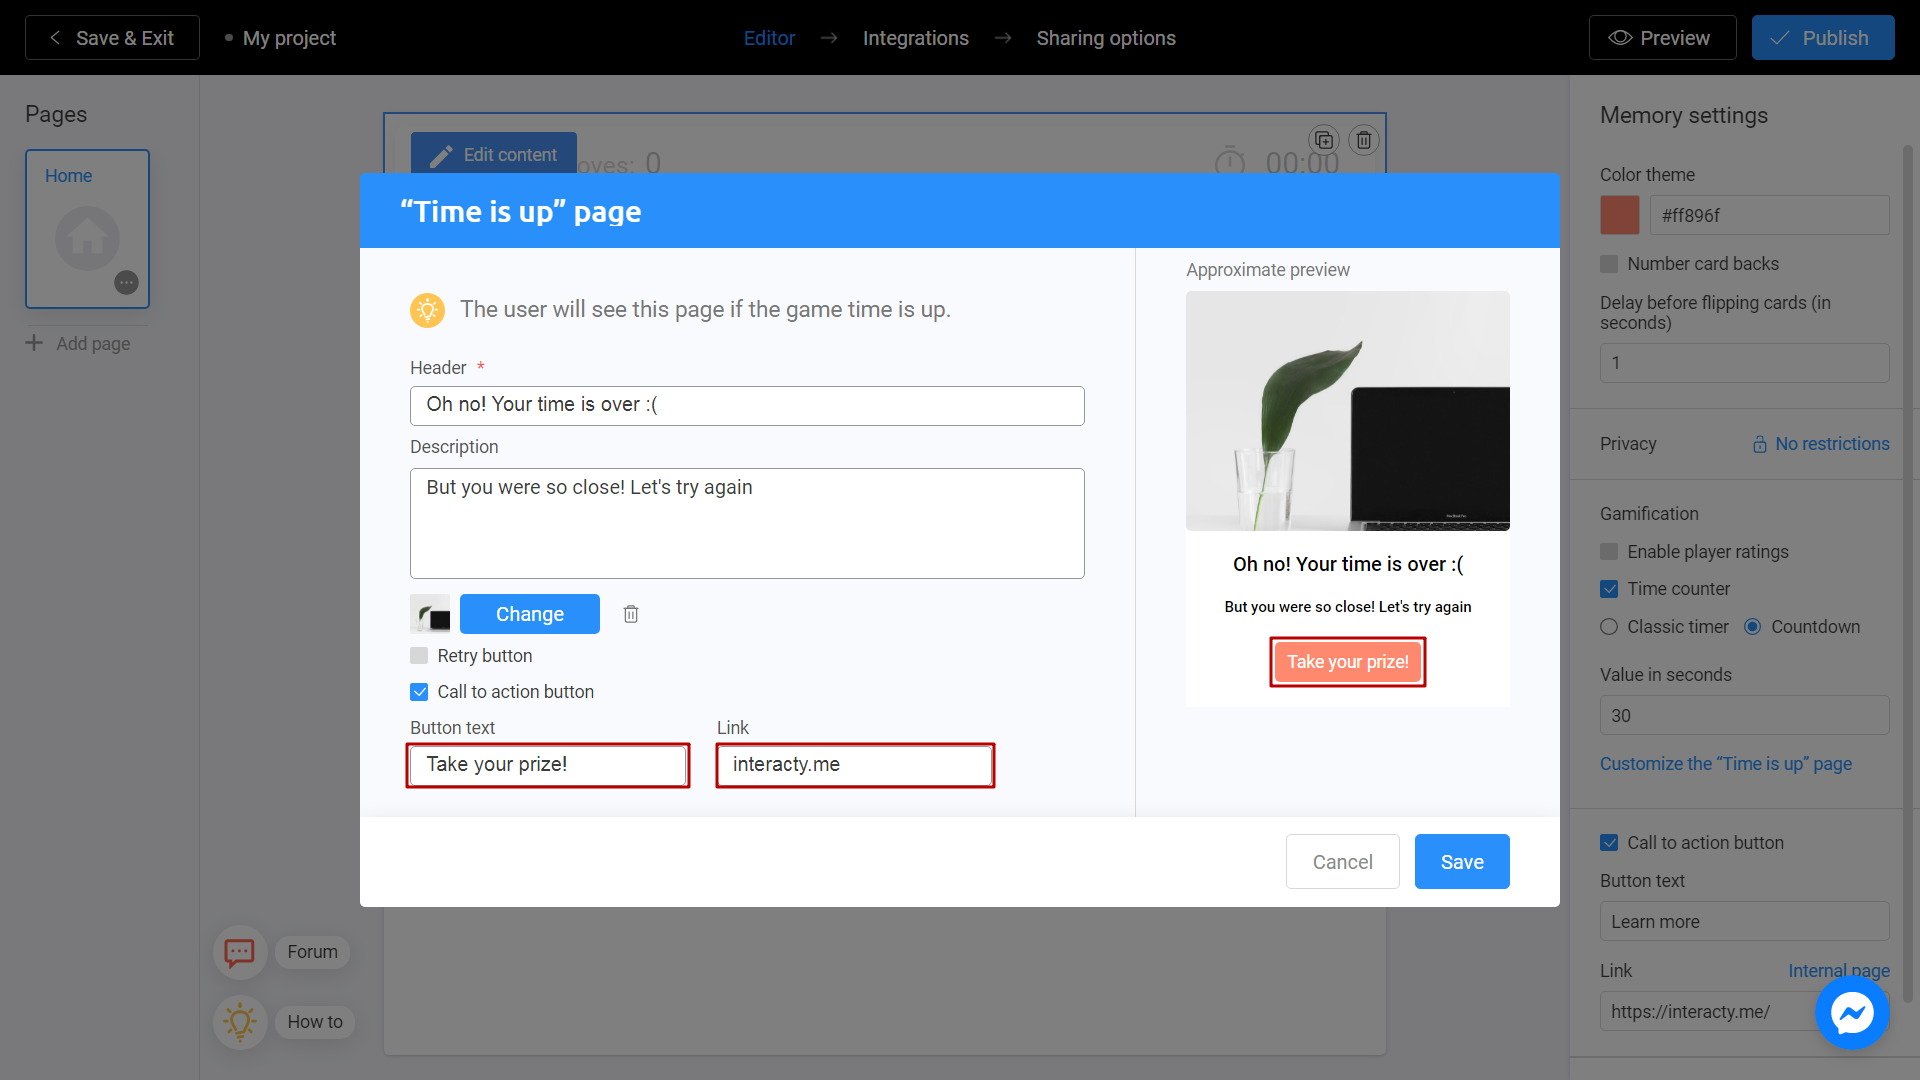Select the Classic timer radio button
1920x1080 pixels.
click(1609, 626)
